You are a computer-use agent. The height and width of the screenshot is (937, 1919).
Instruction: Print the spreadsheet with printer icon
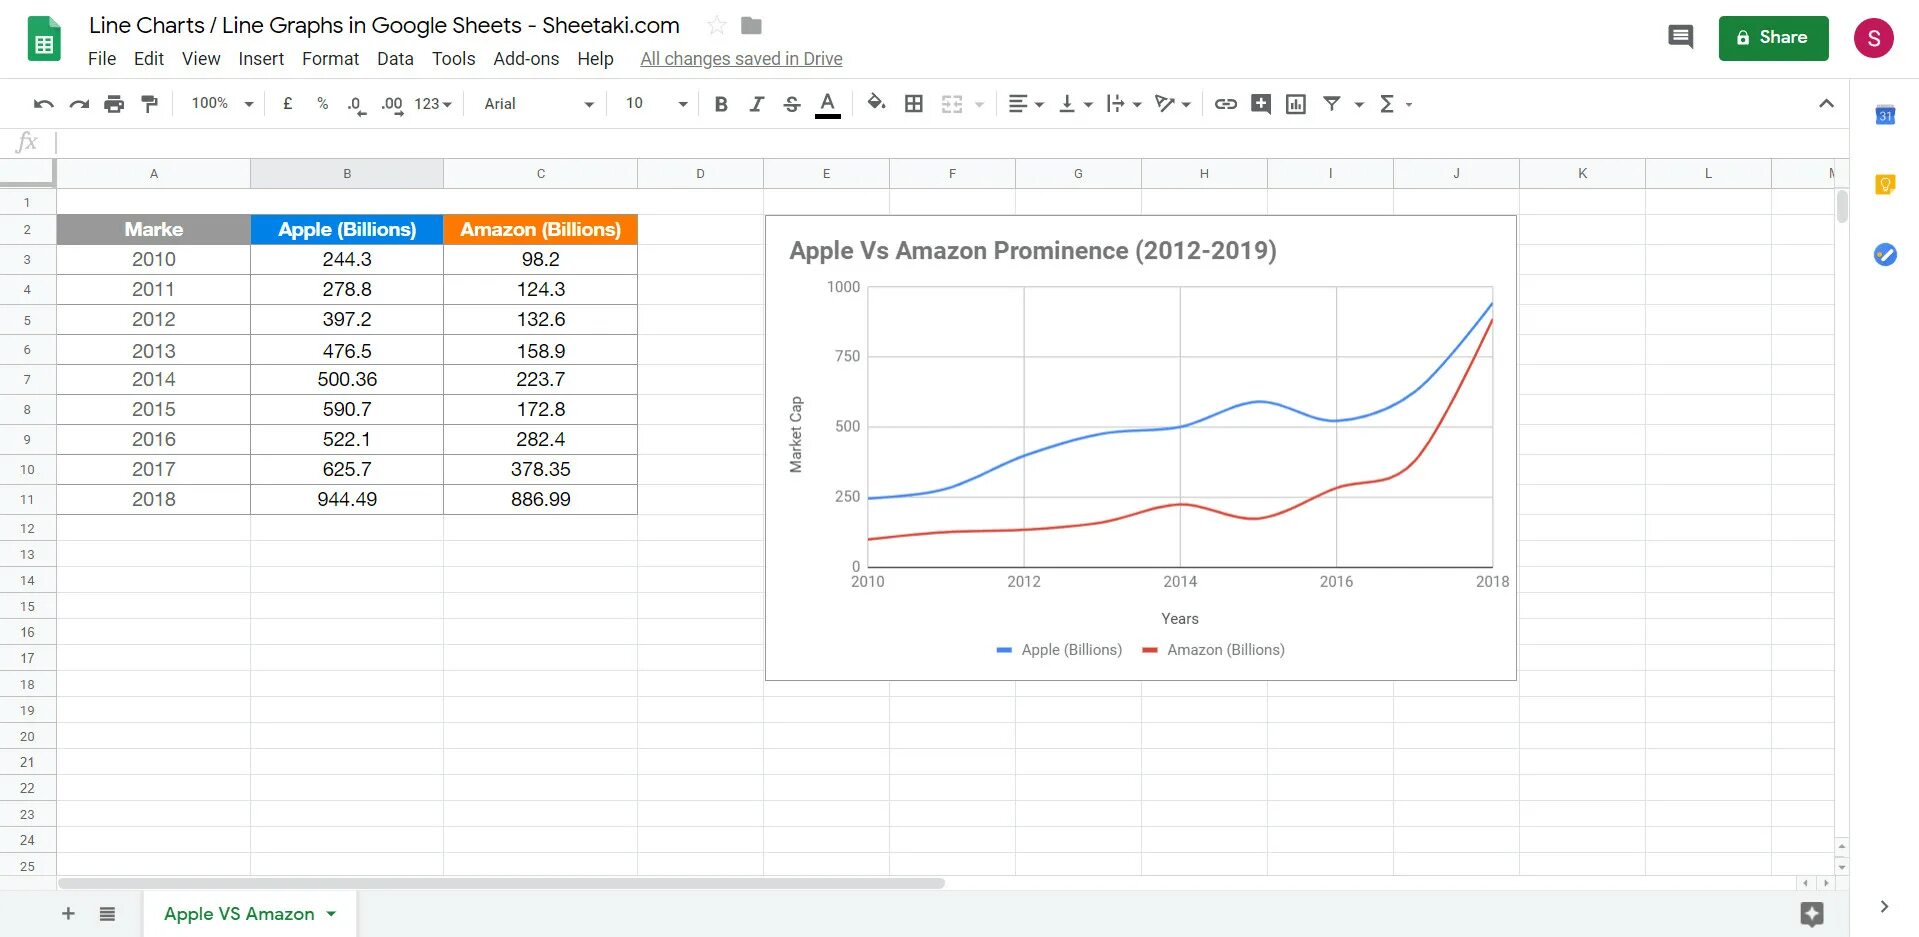[x=114, y=104]
